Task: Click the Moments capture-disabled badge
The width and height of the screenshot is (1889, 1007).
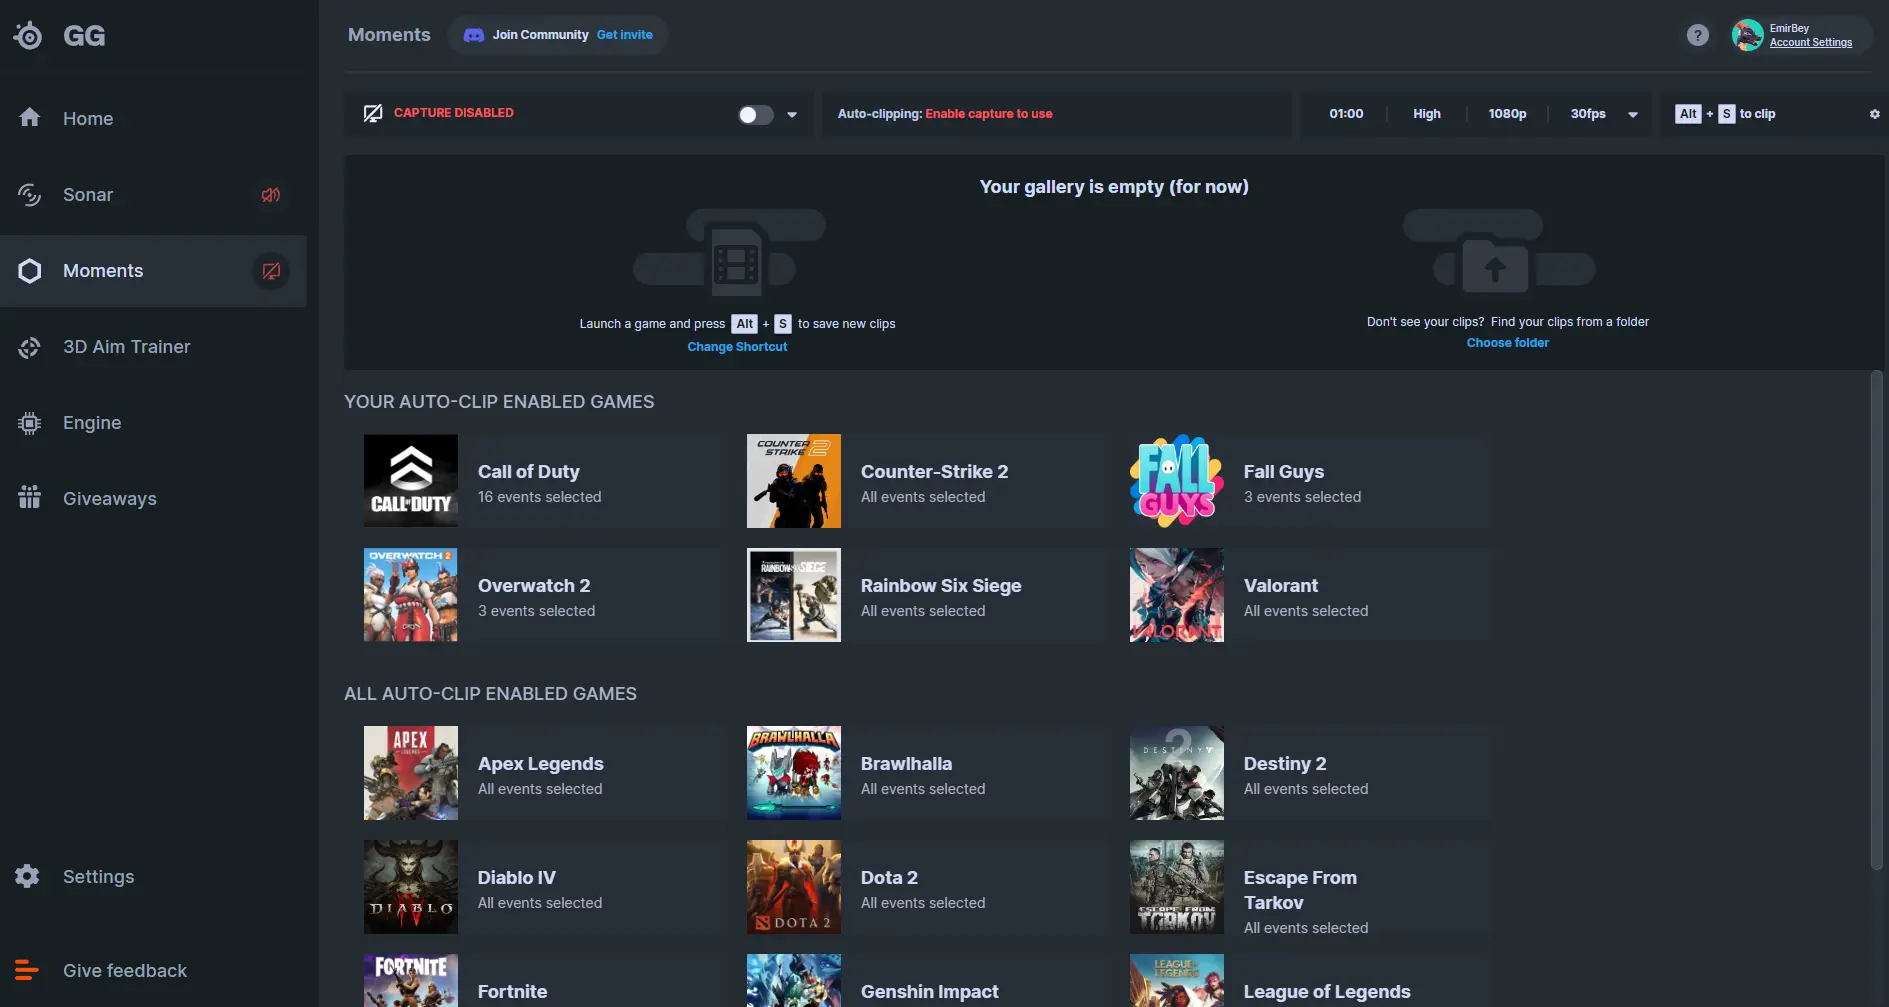Action: [x=271, y=271]
